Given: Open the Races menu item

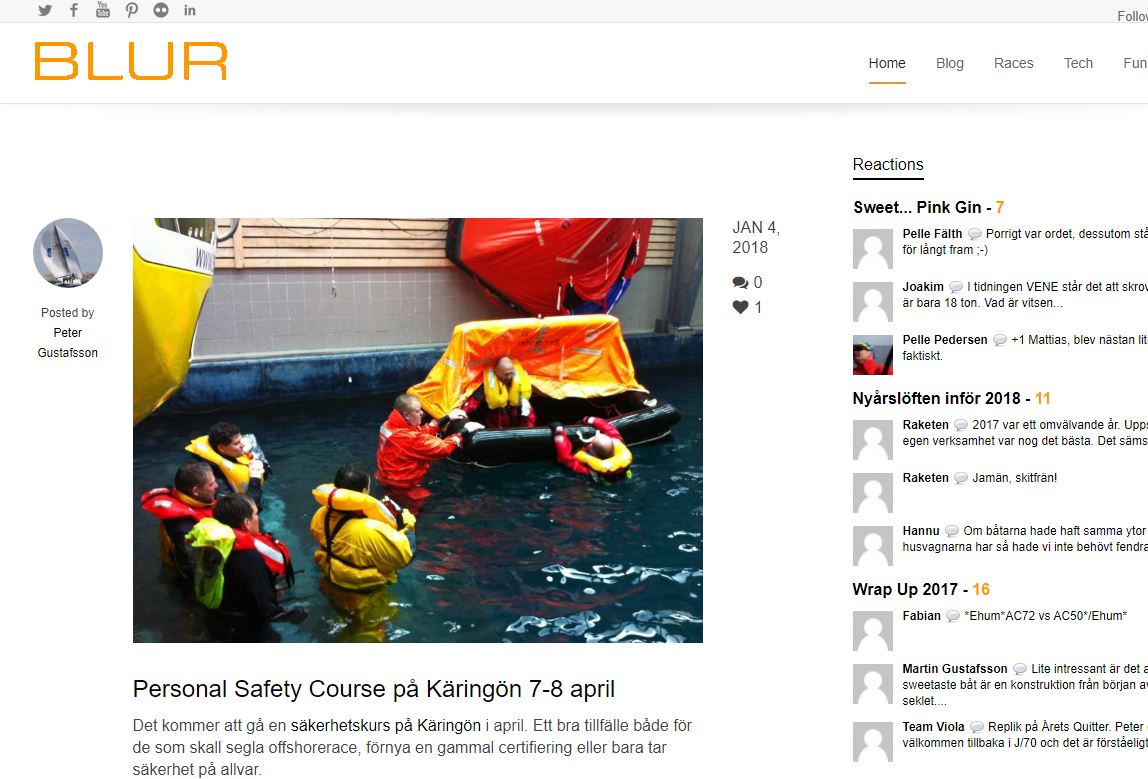Looking at the screenshot, I should click(x=1013, y=63).
